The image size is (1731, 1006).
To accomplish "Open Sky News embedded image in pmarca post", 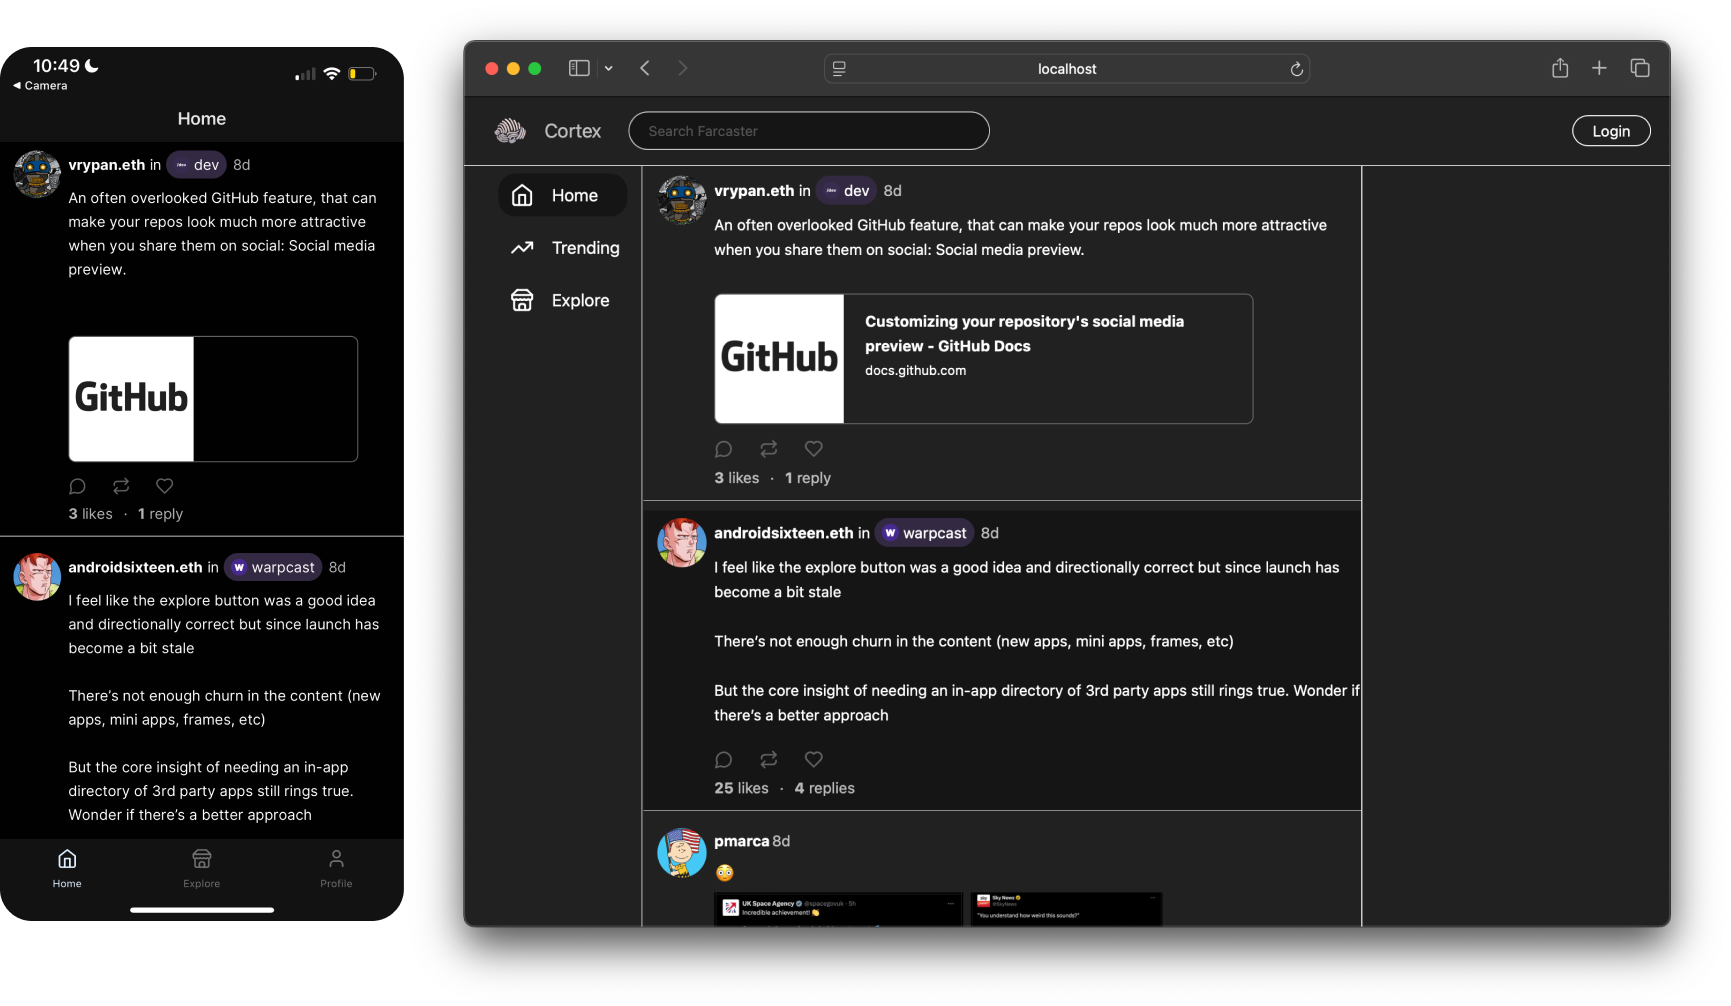I will (x=1066, y=909).
